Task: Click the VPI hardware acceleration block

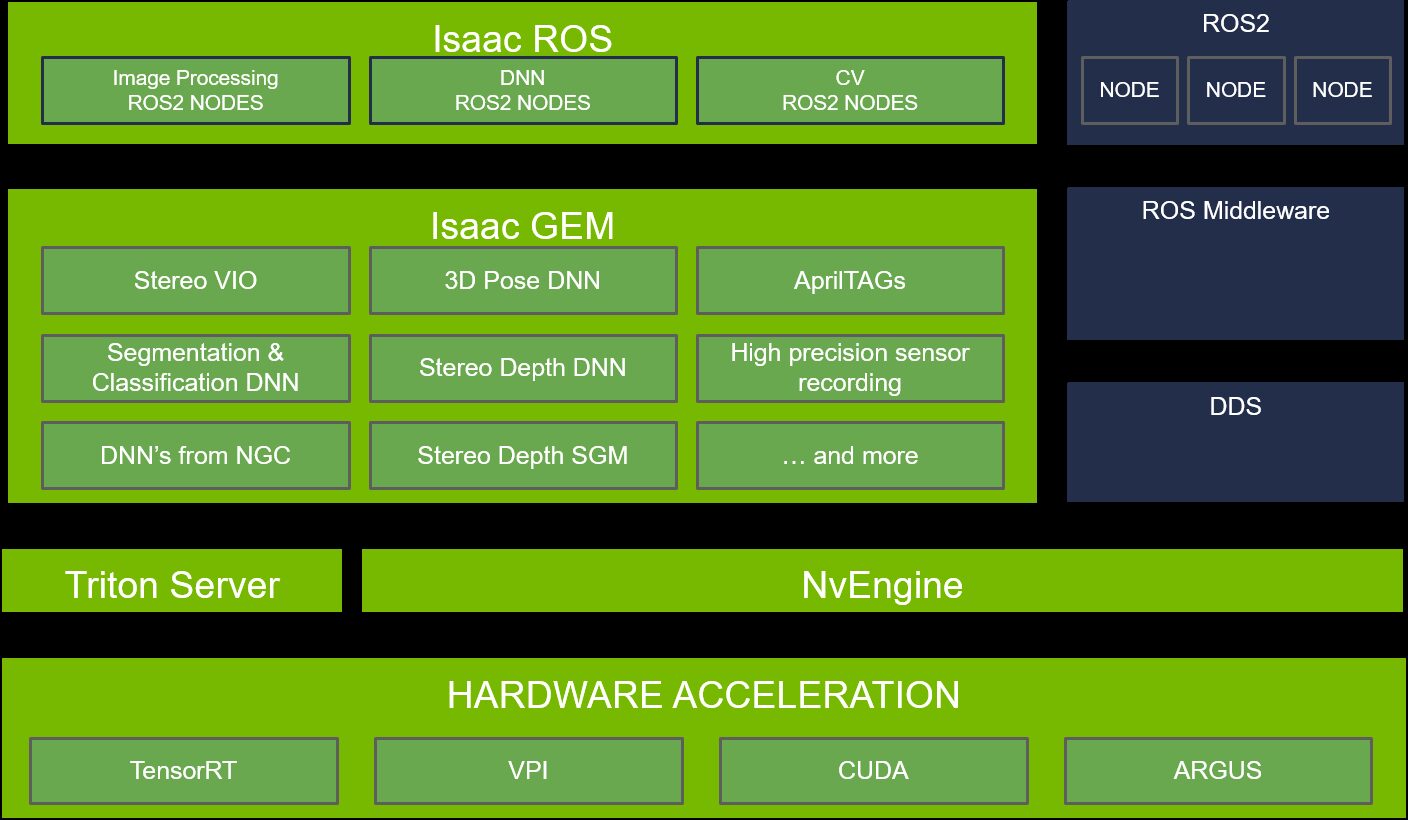Action: pyautogui.click(x=528, y=771)
